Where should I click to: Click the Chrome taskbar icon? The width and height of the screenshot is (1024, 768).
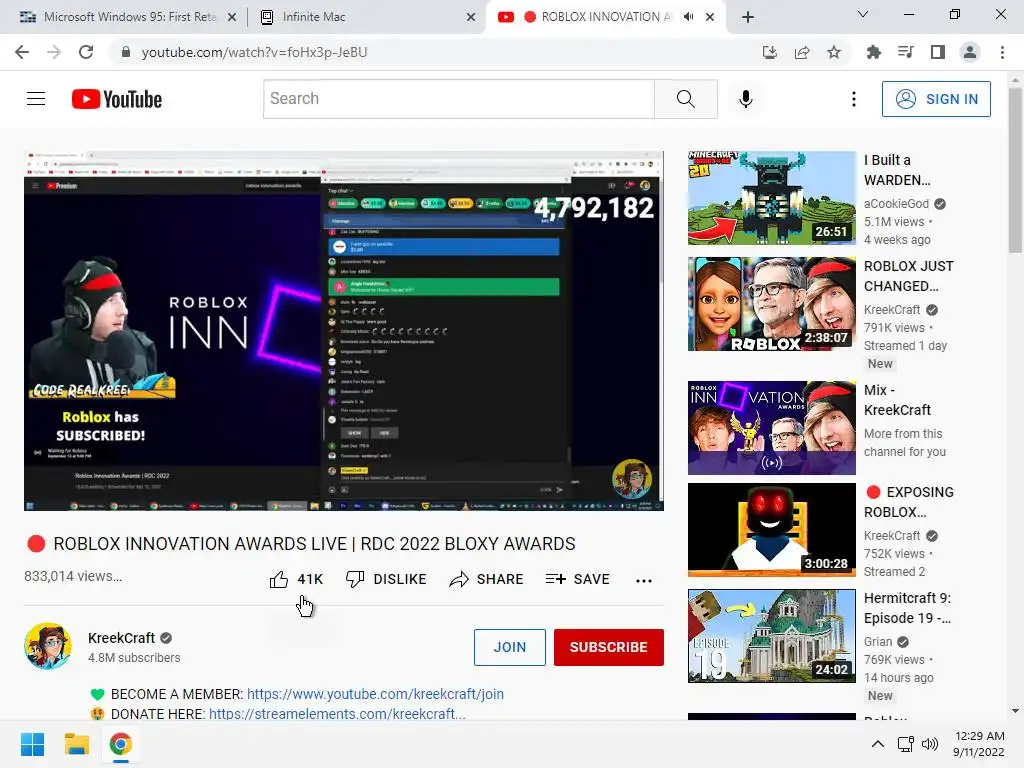click(121, 744)
